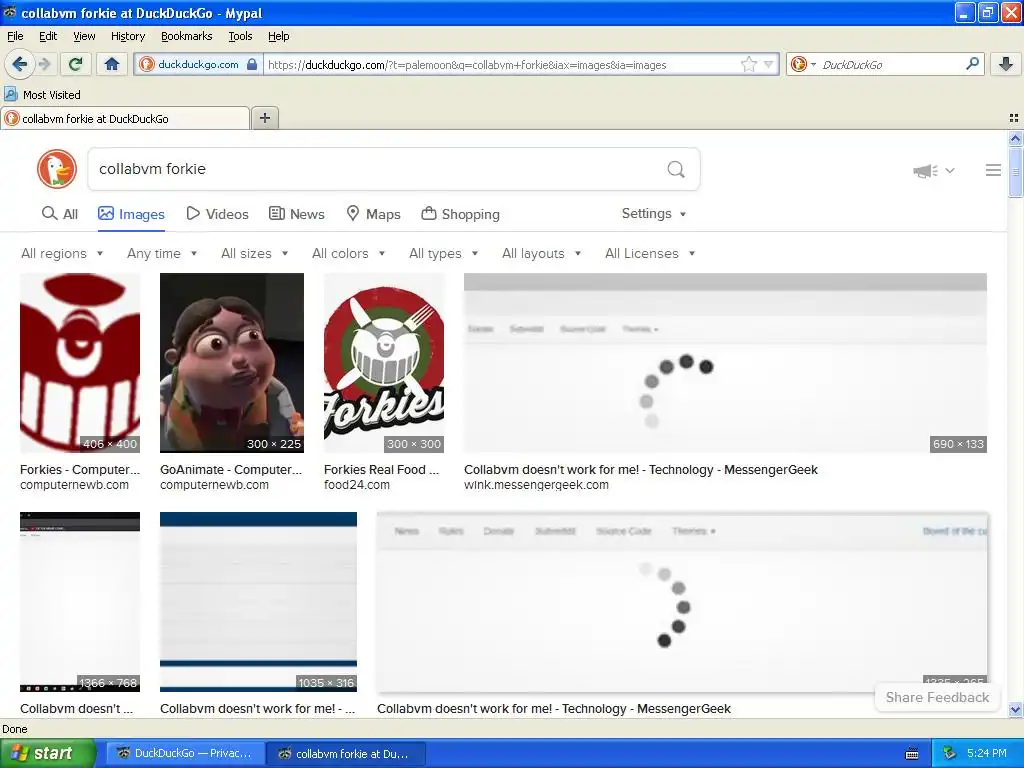This screenshot has width=1024, height=768.
Task: Select the Images results tab
Action: point(131,214)
